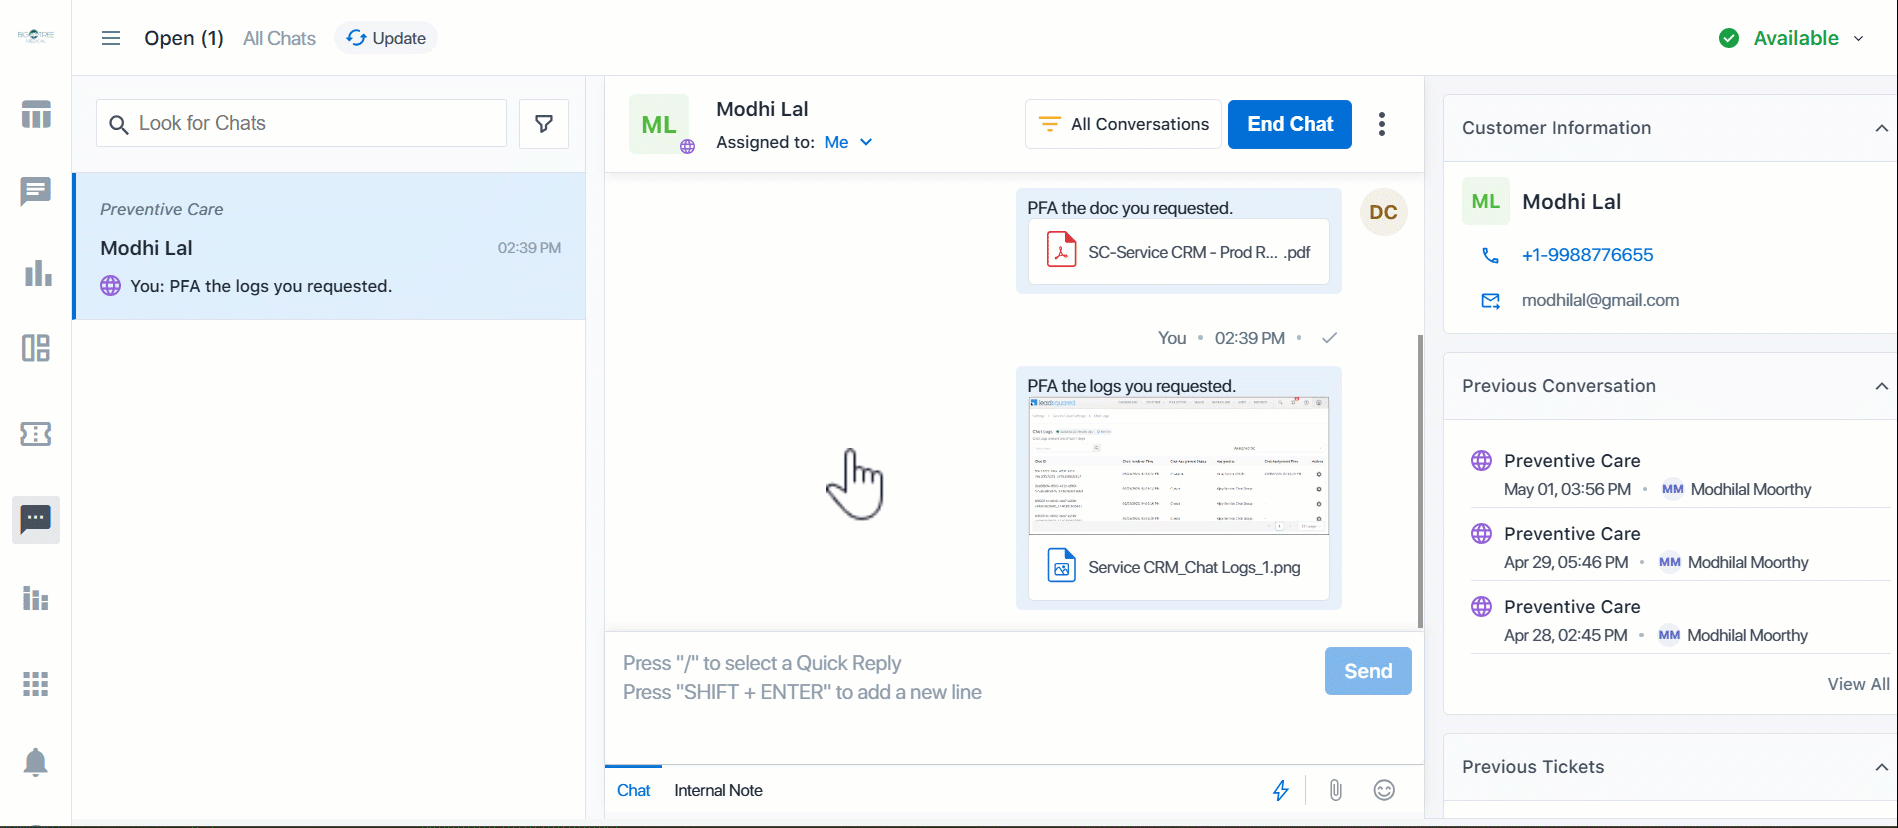1898x828 pixels.
Task: Open the emoji picker icon
Action: pyautogui.click(x=1384, y=790)
